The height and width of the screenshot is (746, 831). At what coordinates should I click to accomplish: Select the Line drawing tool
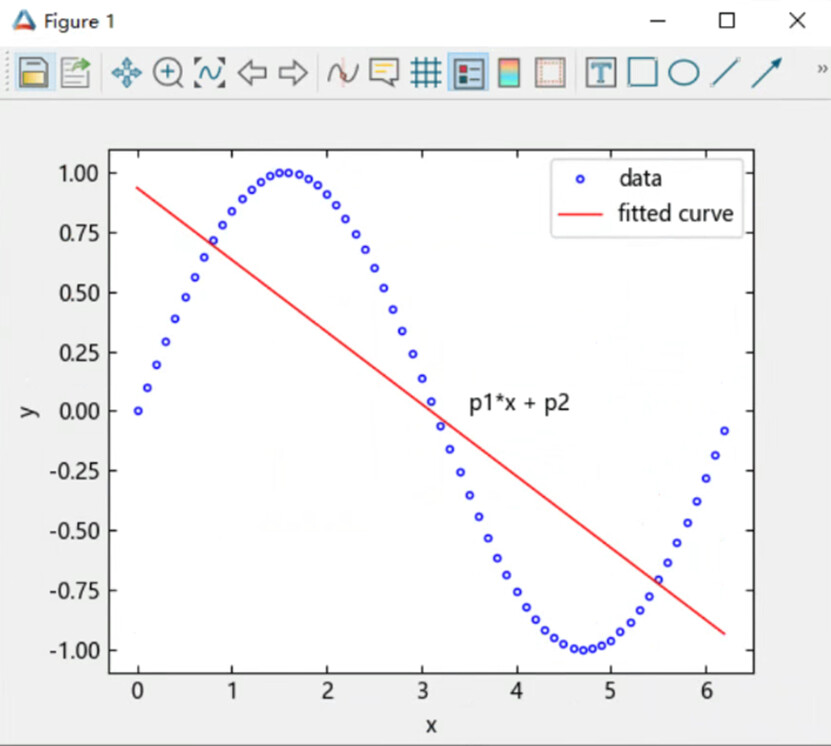click(725, 72)
